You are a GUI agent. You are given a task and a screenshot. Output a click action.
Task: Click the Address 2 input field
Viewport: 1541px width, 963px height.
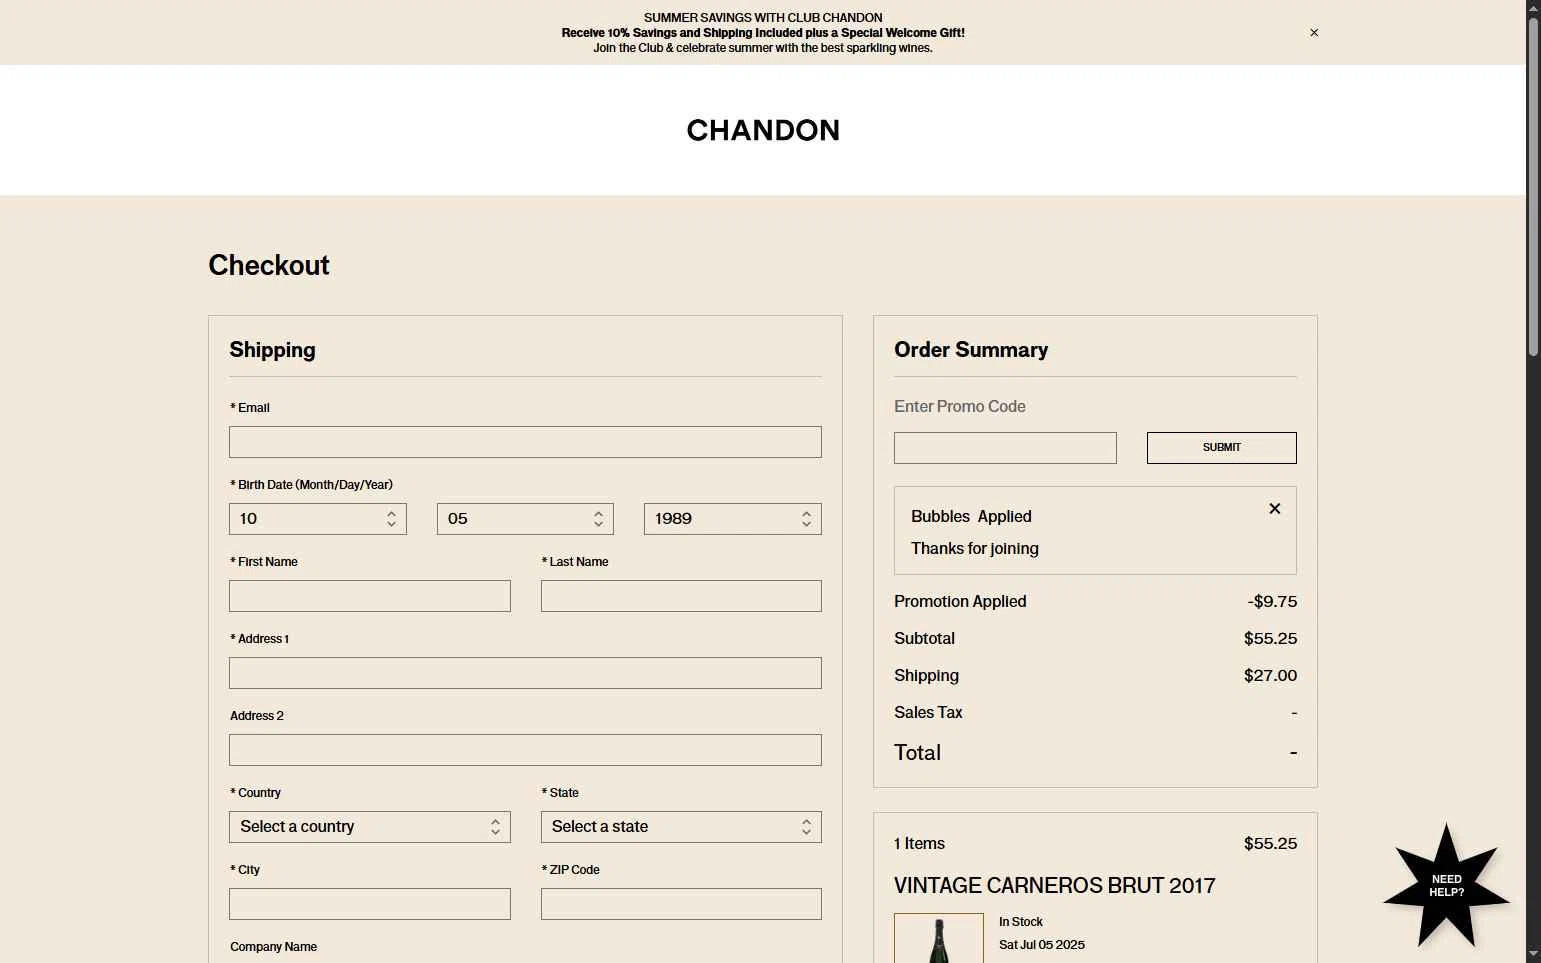pos(525,750)
